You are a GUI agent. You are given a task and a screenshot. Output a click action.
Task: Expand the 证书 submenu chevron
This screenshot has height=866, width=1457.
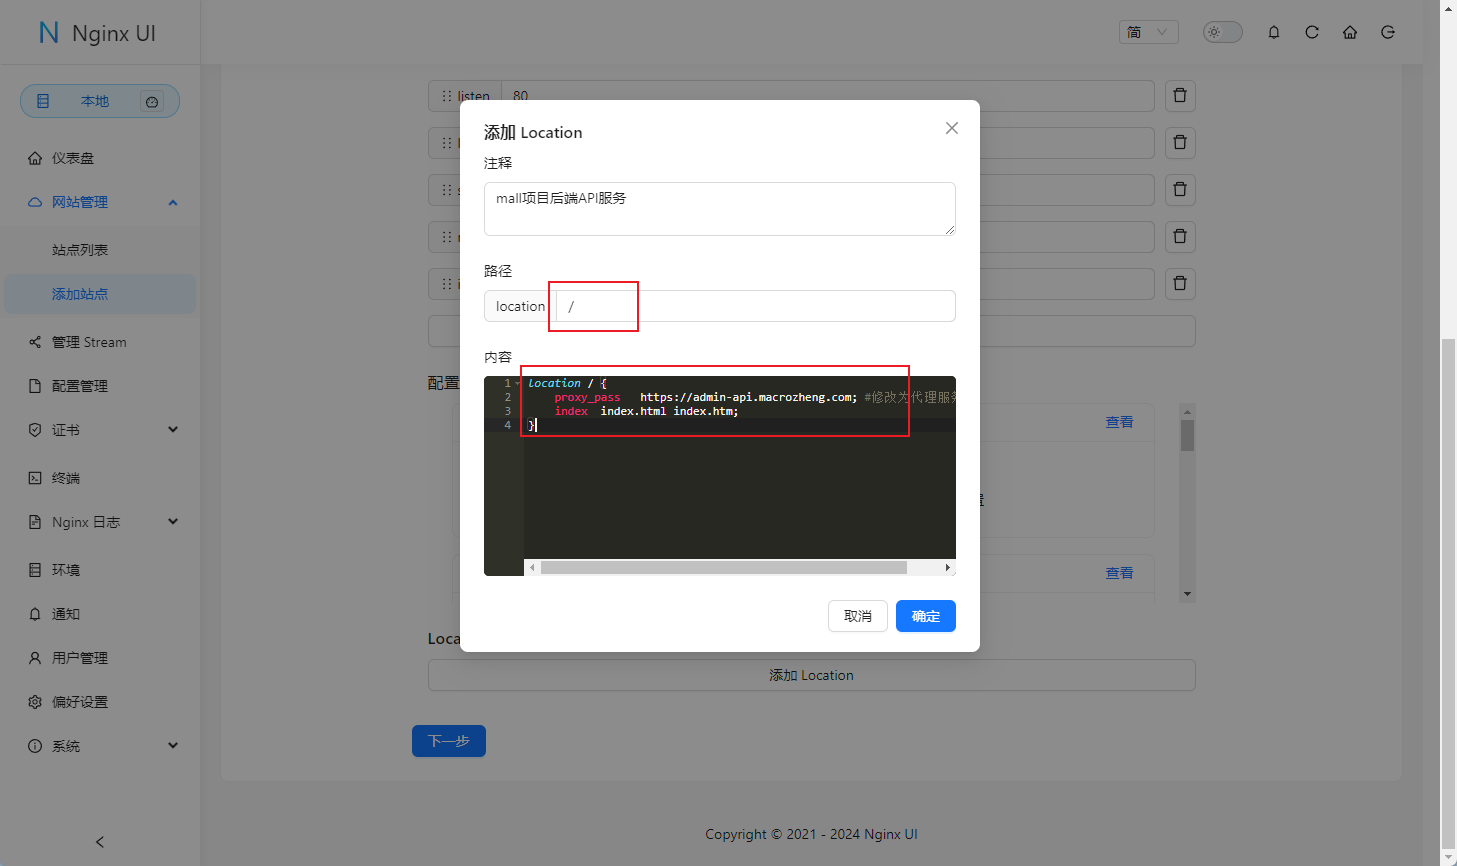173,430
